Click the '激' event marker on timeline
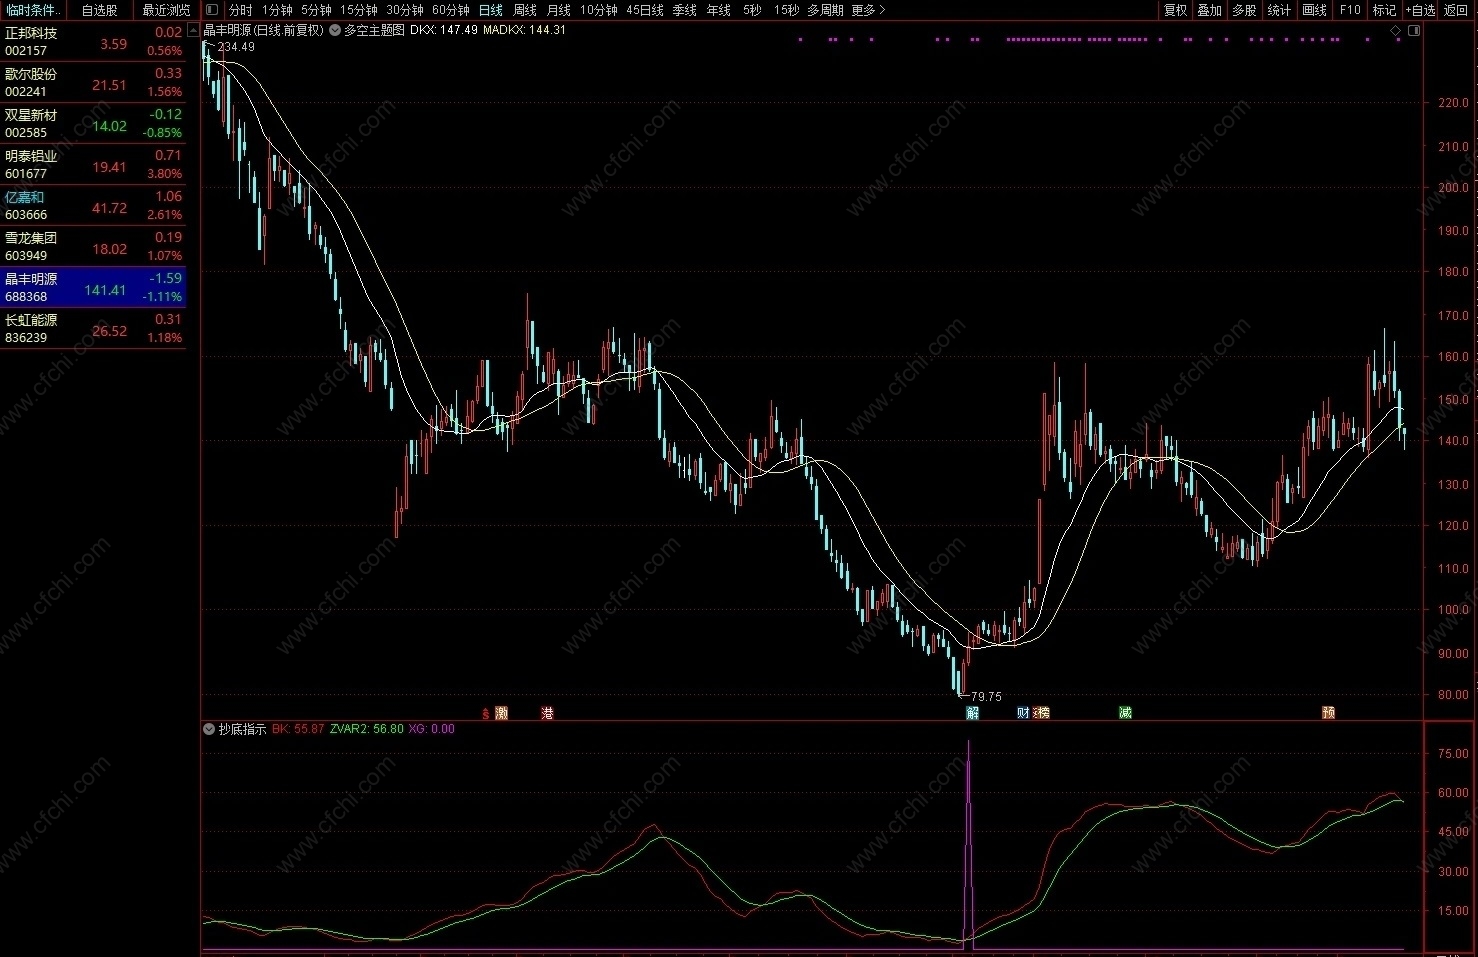The image size is (1478, 957). pos(502,713)
